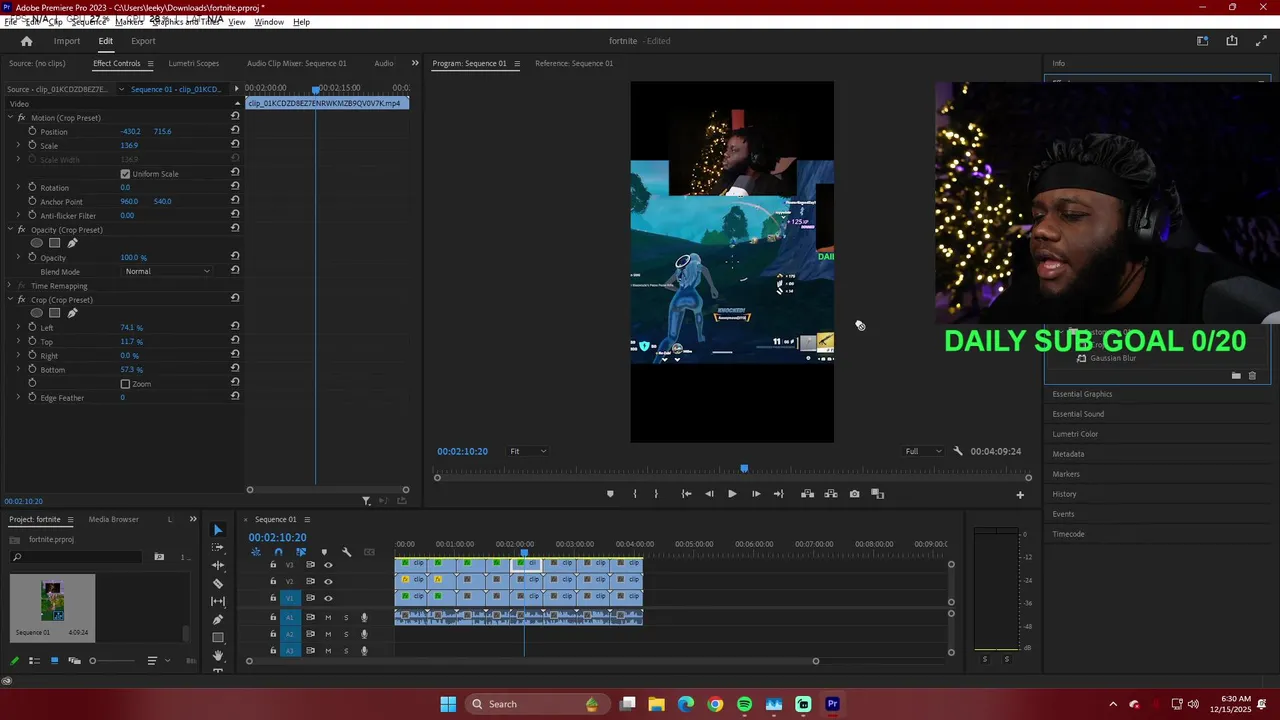Select free draw bezier pen under Crop
The height and width of the screenshot is (720, 1280).
click(x=72, y=313)
